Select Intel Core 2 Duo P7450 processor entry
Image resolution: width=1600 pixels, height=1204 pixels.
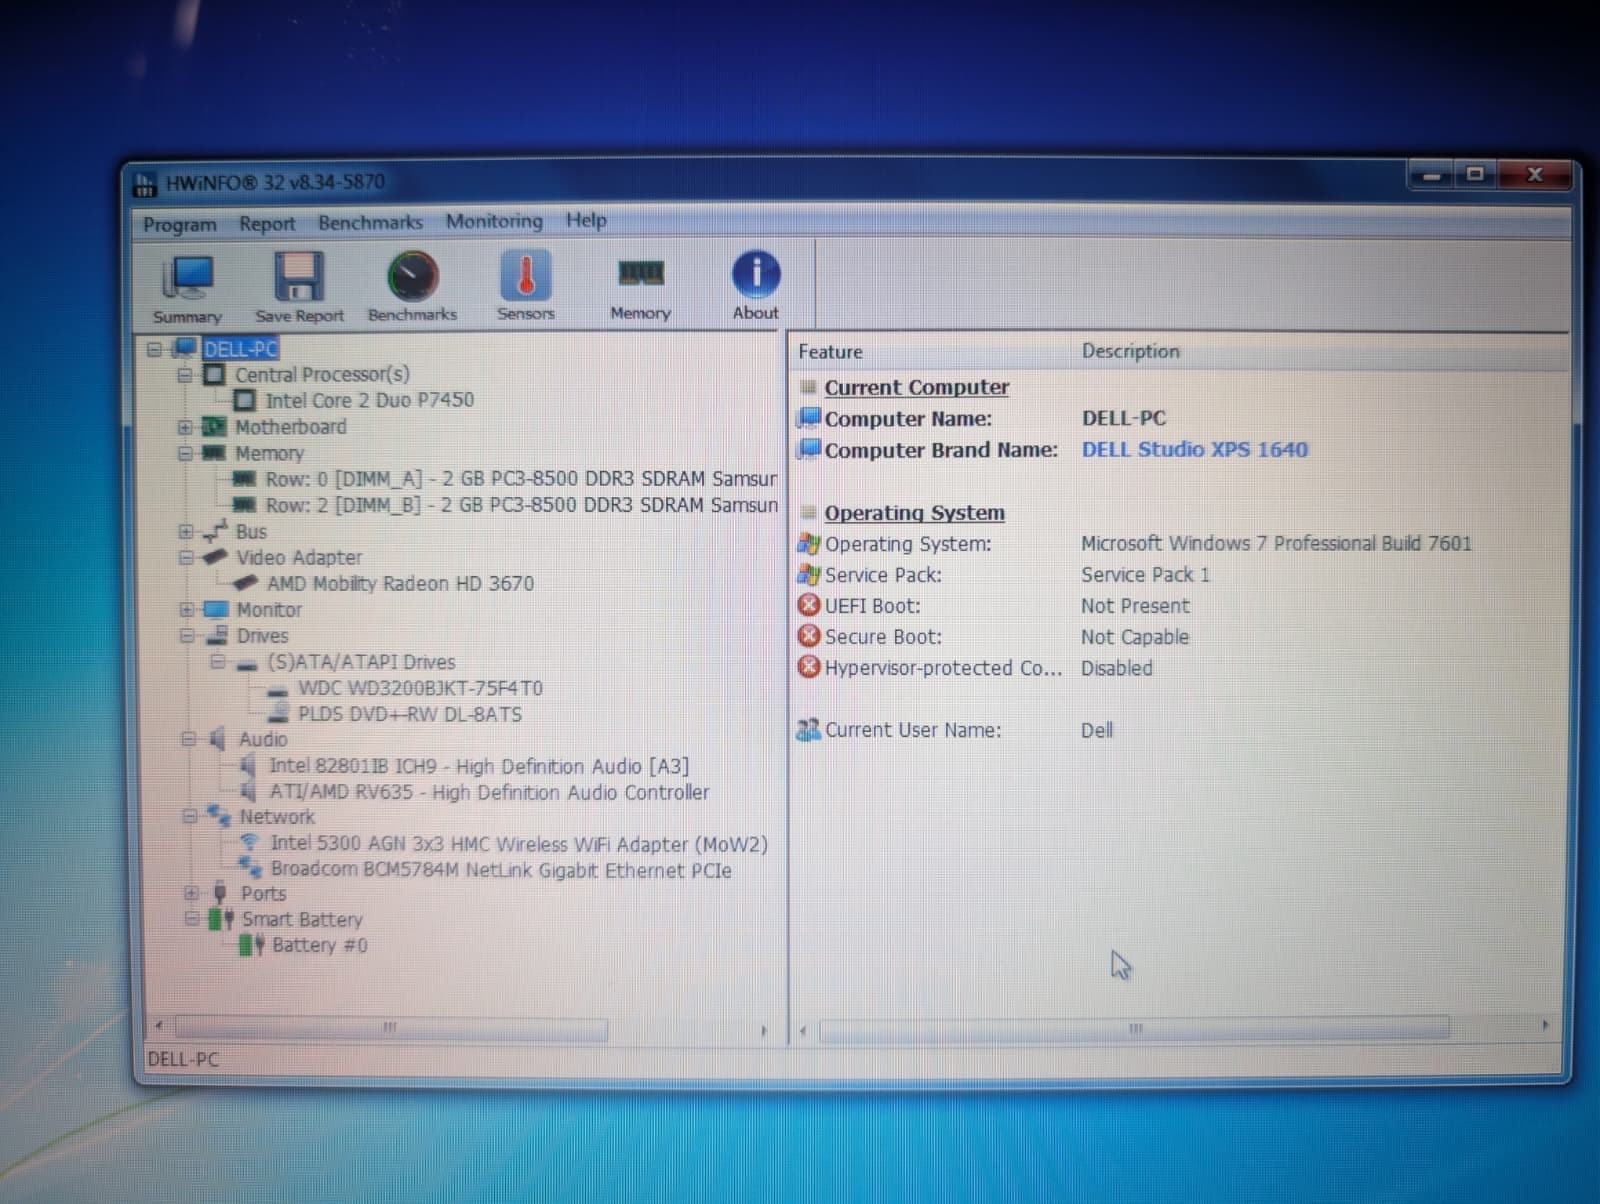coord(369,400)
